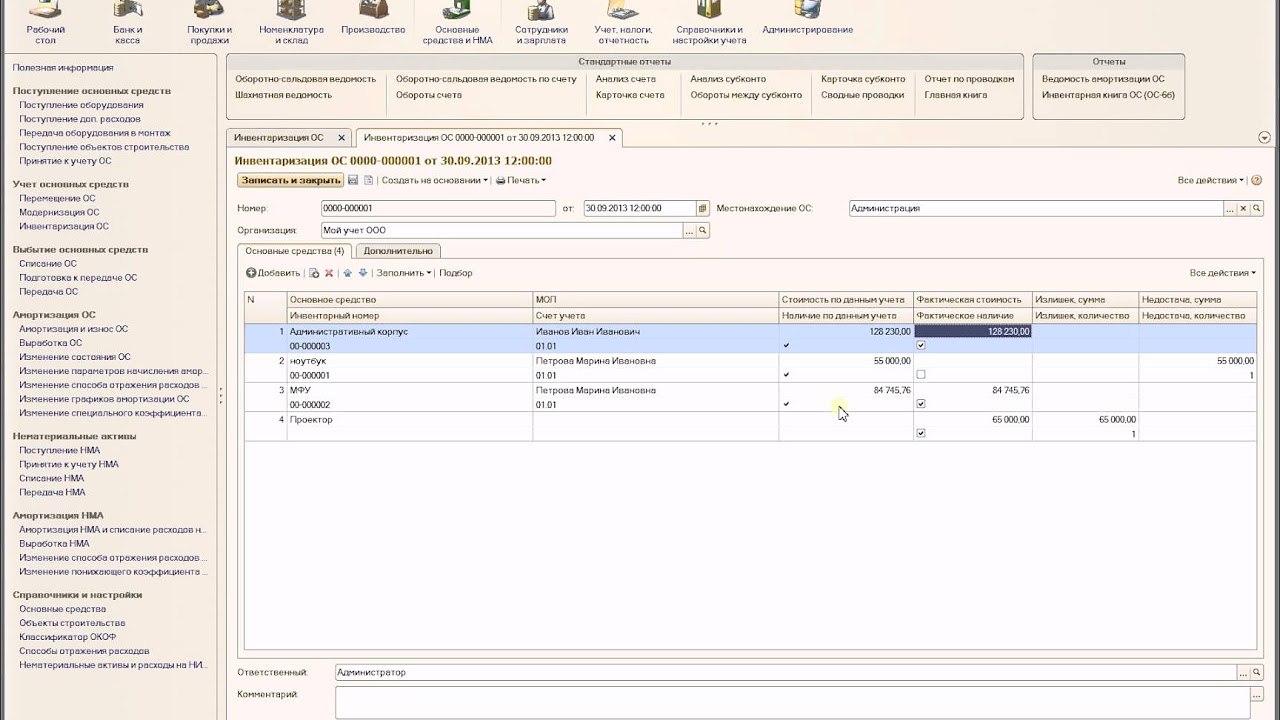Open the Сотрудники и зарплата section

coord(541,23)
